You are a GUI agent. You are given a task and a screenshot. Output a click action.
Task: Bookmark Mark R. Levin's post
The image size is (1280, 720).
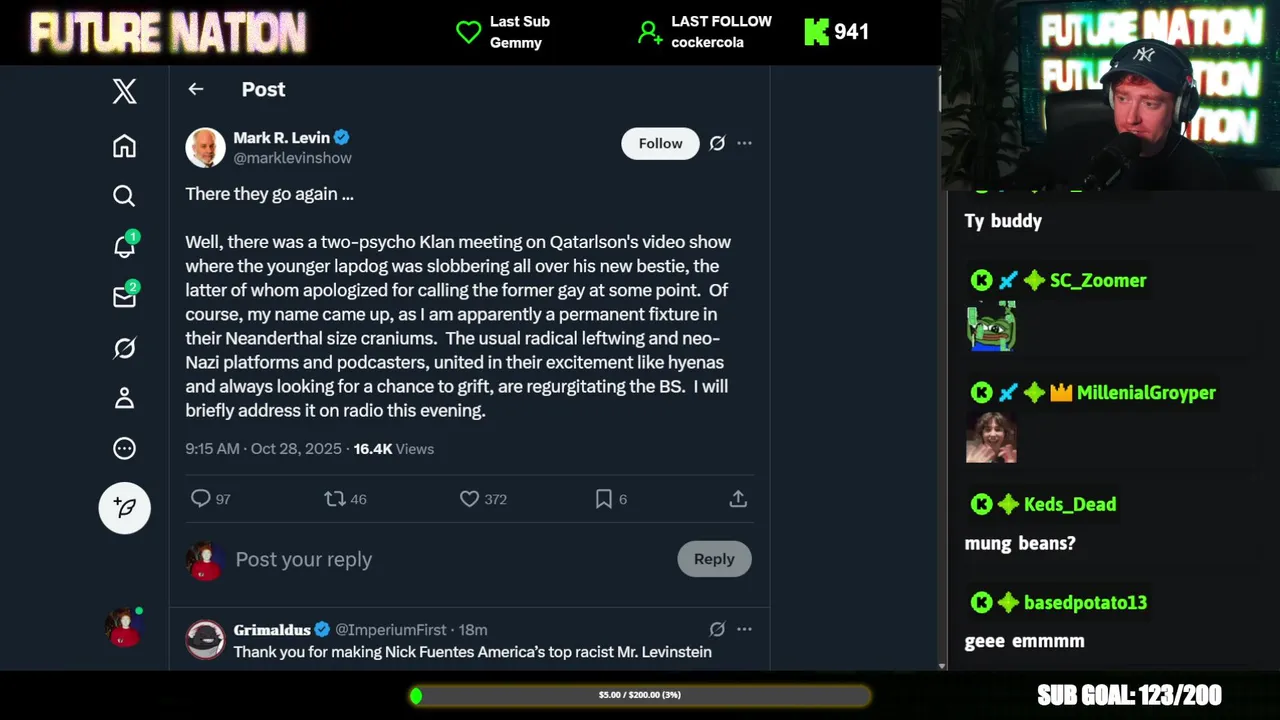tap(604, 499)
